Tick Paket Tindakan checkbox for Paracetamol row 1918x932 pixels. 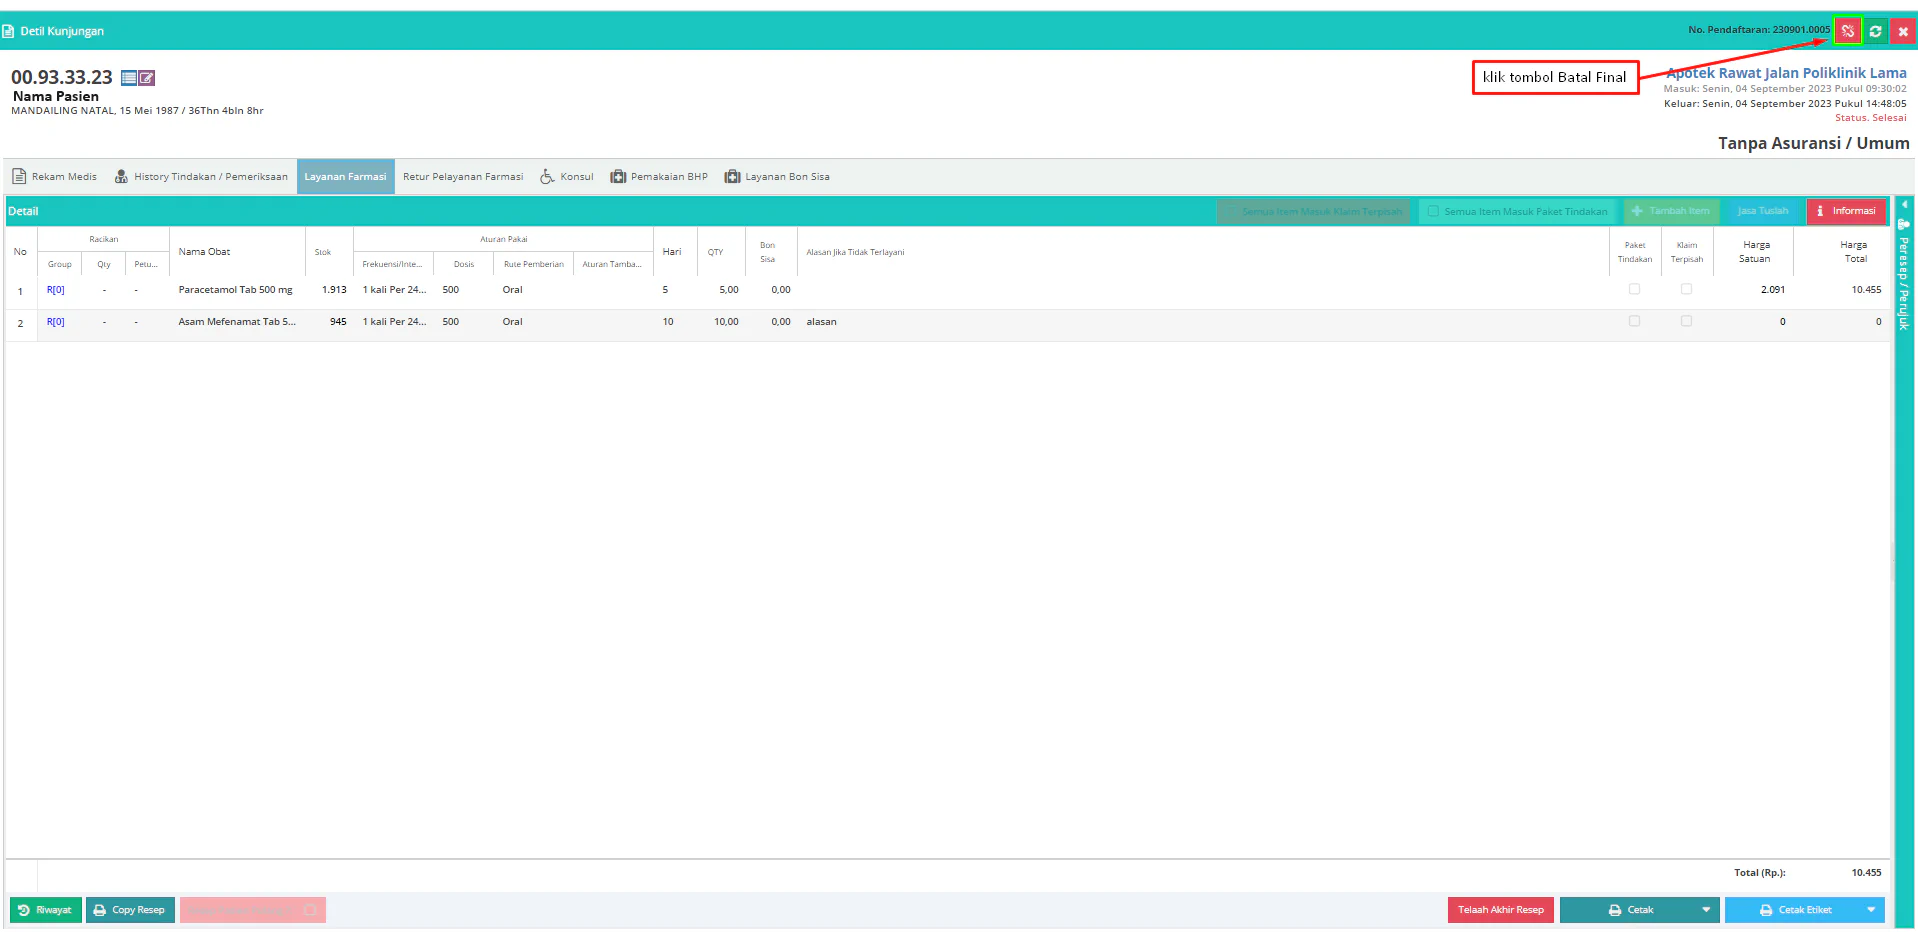(1634, 289)
